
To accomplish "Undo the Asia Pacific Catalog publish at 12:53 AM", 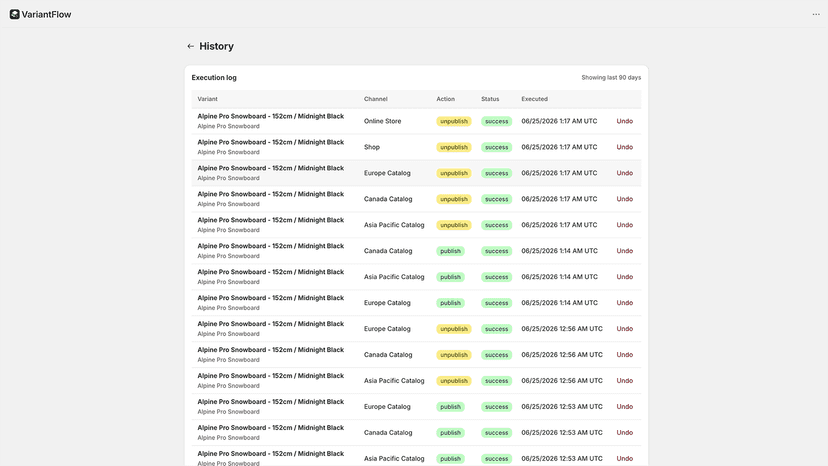I will [x=624, y=458].
